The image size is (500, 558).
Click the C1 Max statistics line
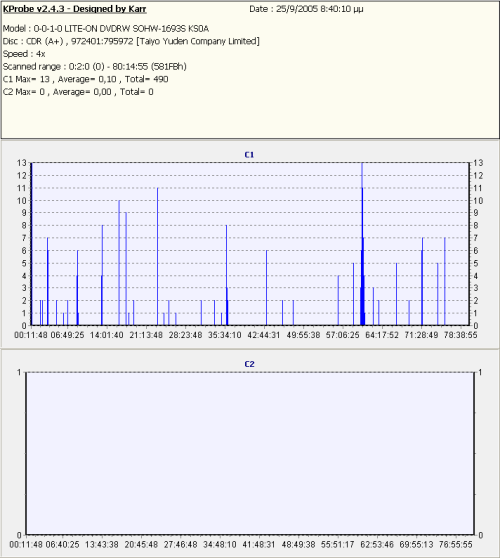[85, 79]
